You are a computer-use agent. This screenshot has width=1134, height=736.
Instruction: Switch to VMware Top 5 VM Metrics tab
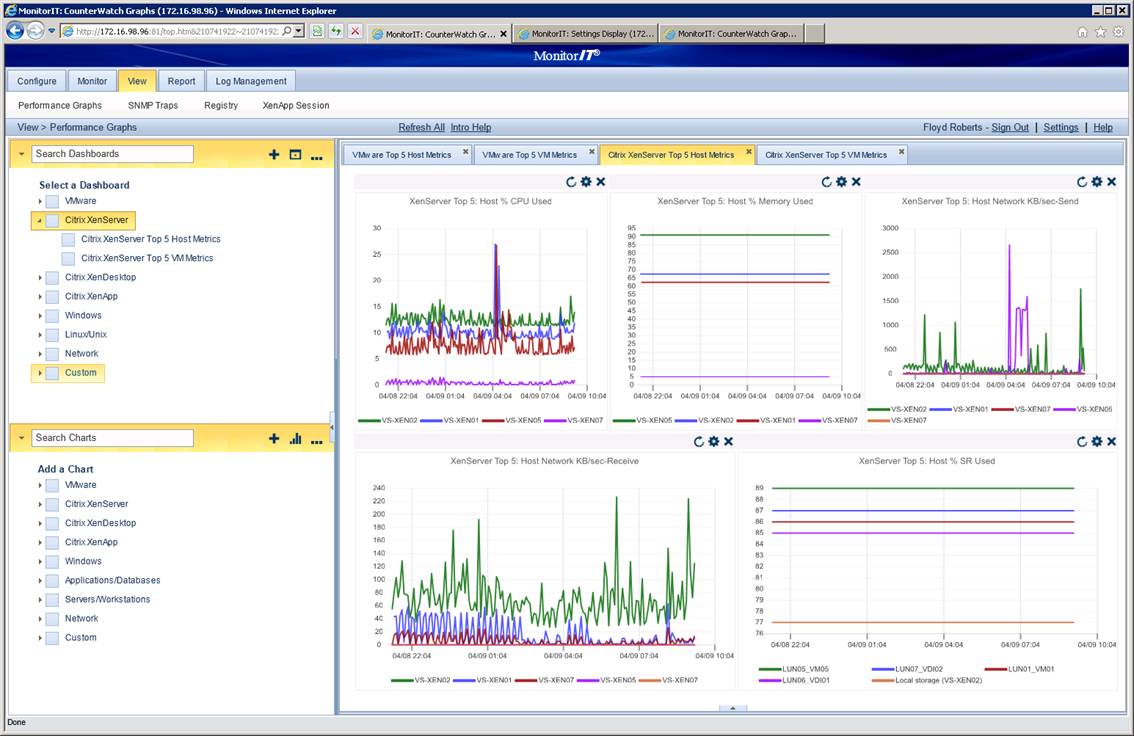529,155
